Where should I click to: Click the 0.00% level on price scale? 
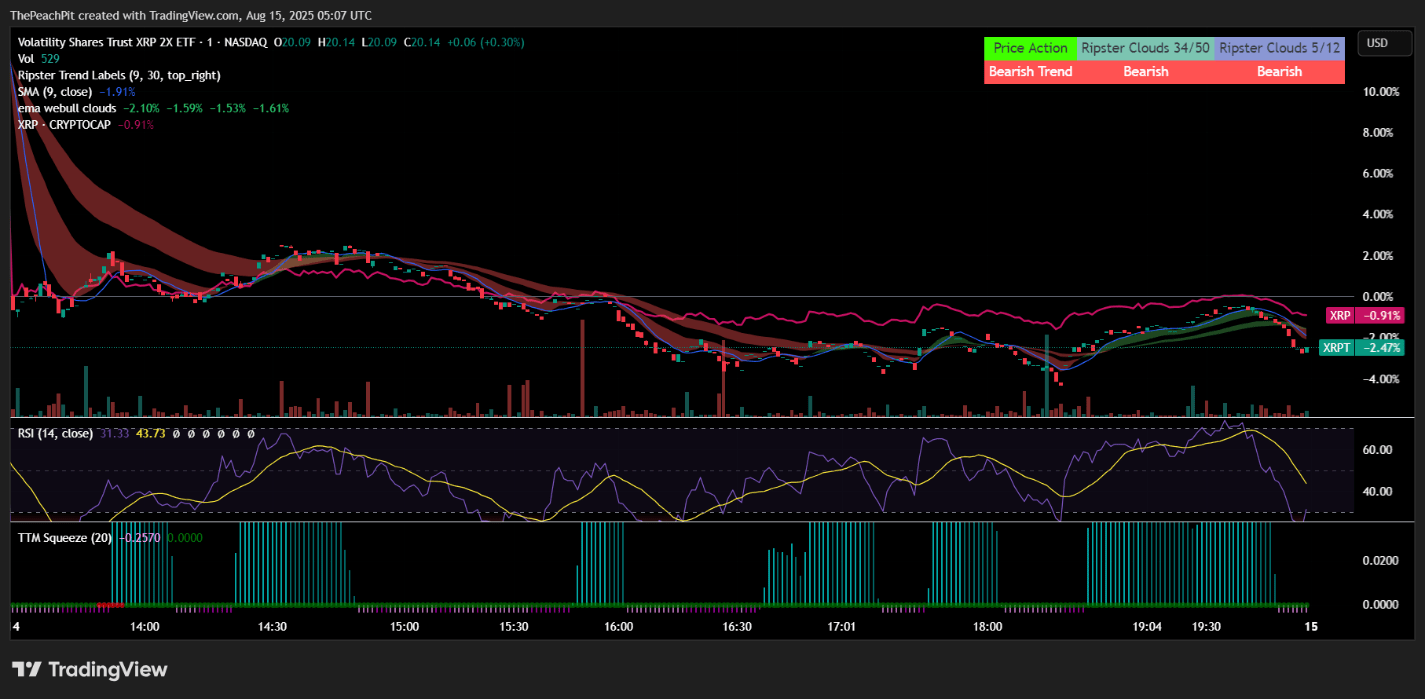1376,296
